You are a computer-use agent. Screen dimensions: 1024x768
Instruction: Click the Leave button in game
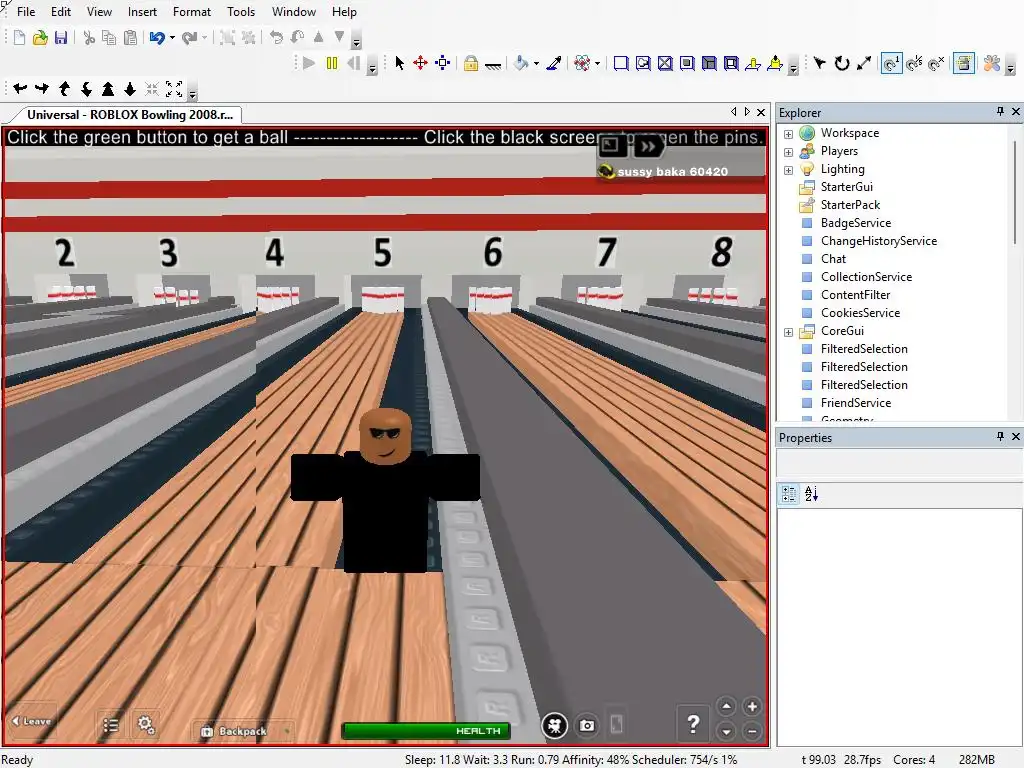(31, 721)
